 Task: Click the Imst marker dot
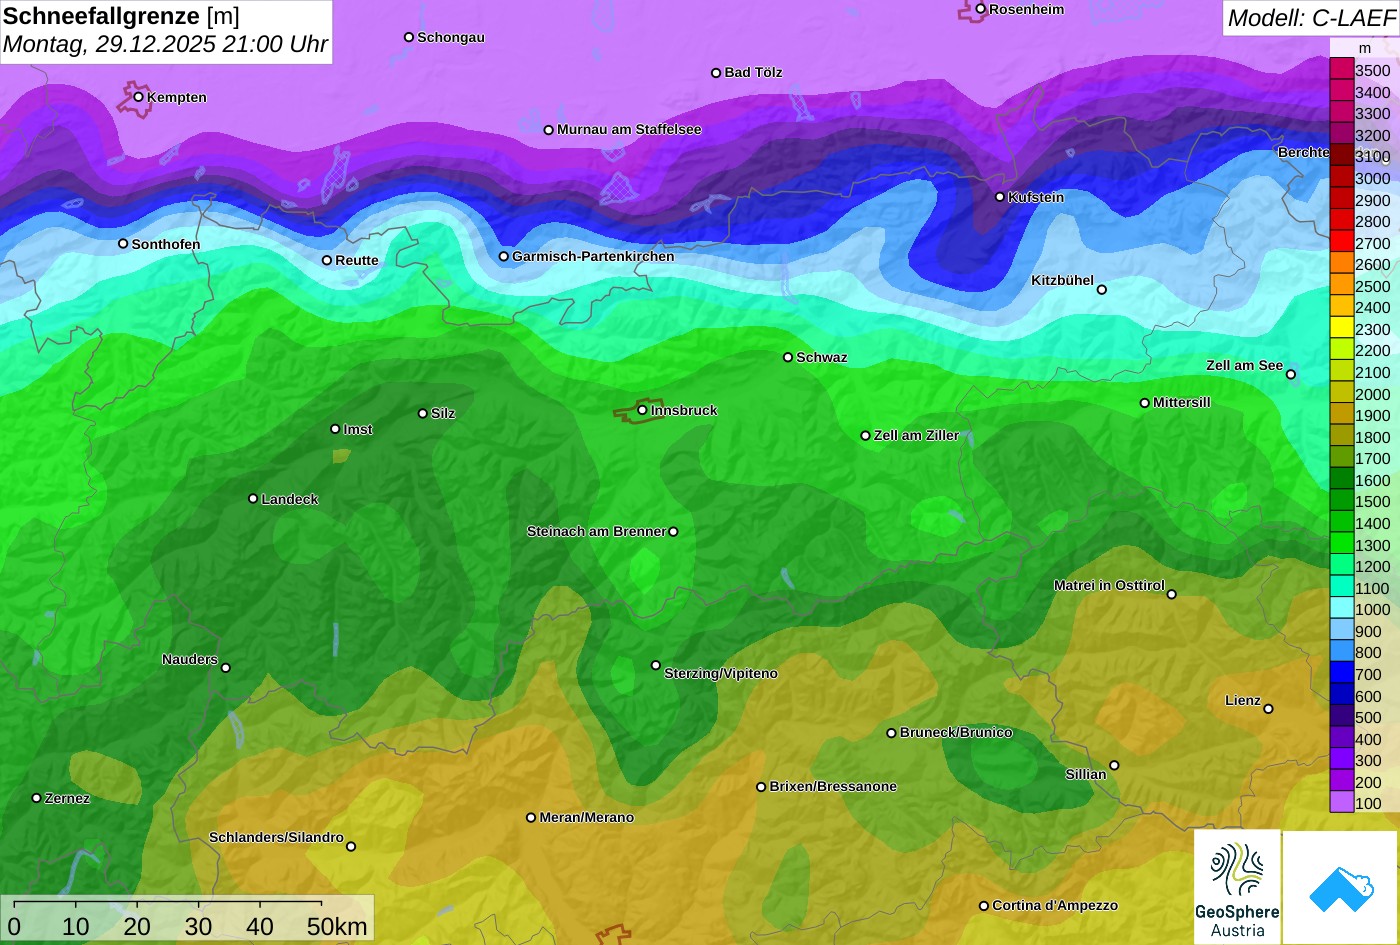coord(335,429)
